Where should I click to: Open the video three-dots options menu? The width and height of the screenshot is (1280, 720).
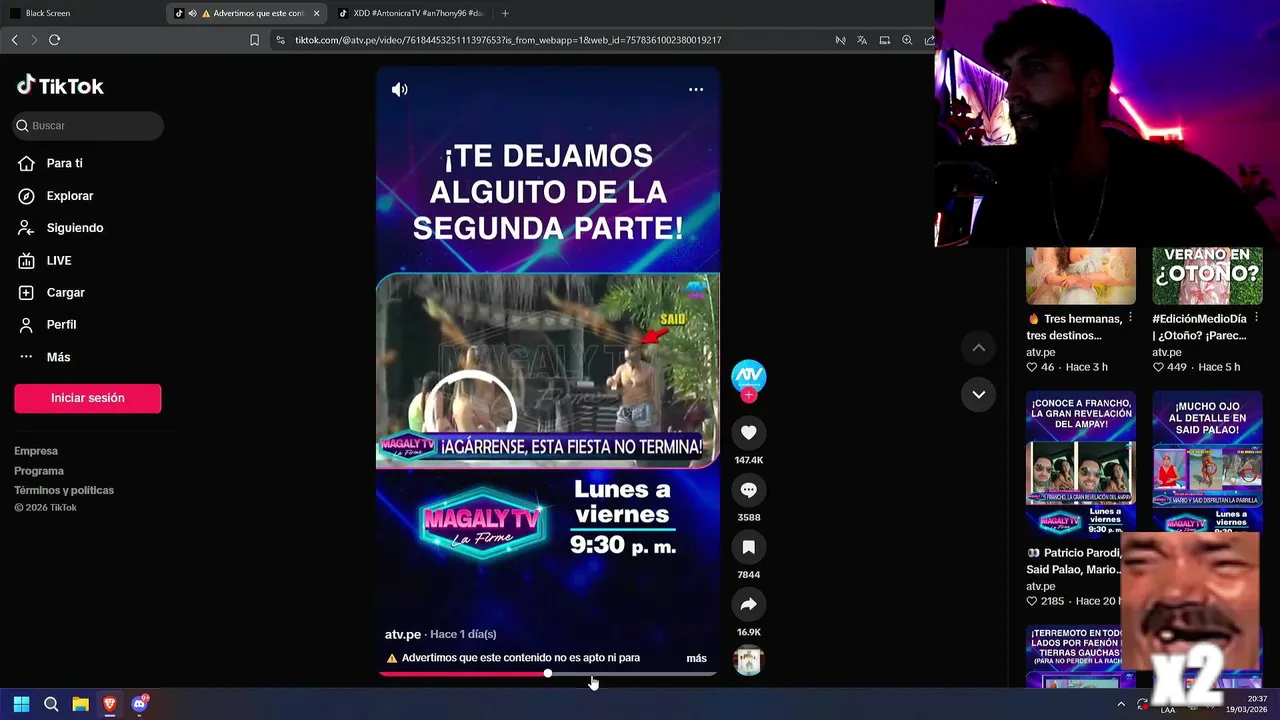696,89
